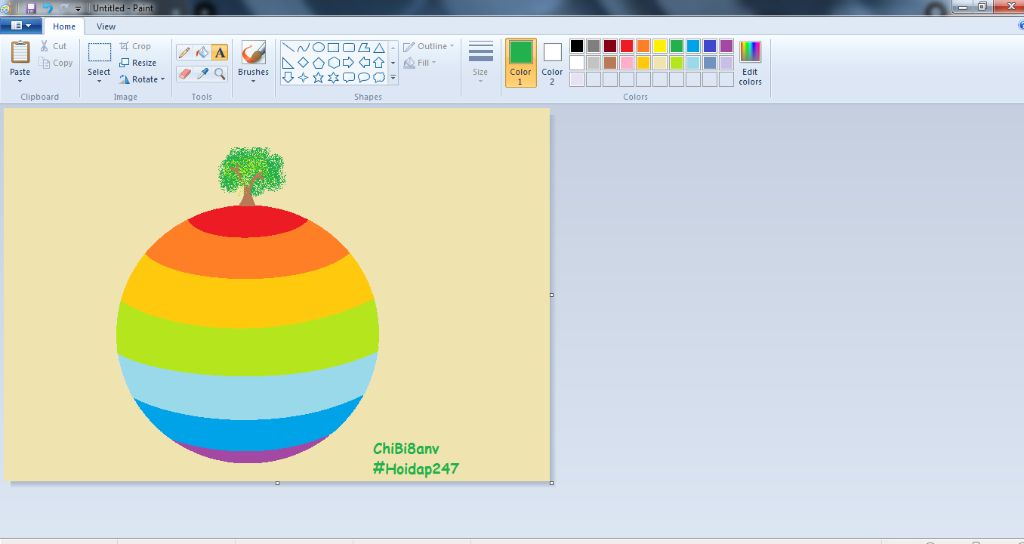This screenshot has width=1024, height=544.
Task: Click the Undo arrow in title bar
Action: [x=48, y=8]
